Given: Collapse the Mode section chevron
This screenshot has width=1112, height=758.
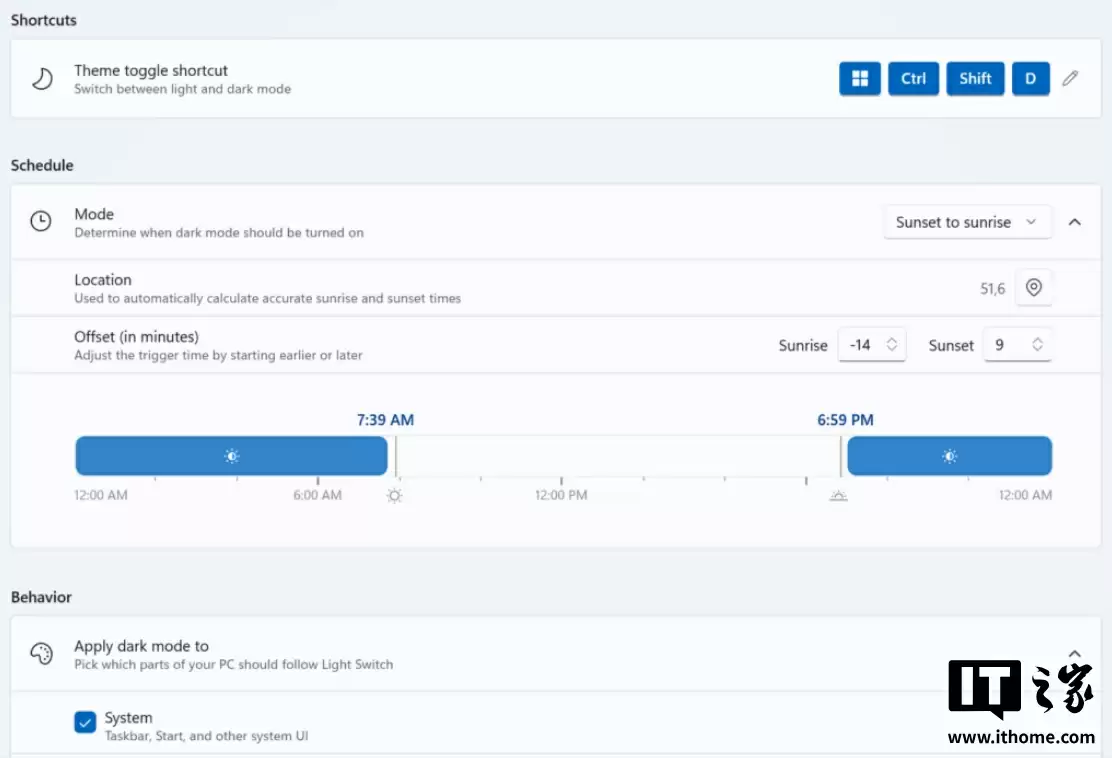Looking at the screenshot, I should point(1075,222).
